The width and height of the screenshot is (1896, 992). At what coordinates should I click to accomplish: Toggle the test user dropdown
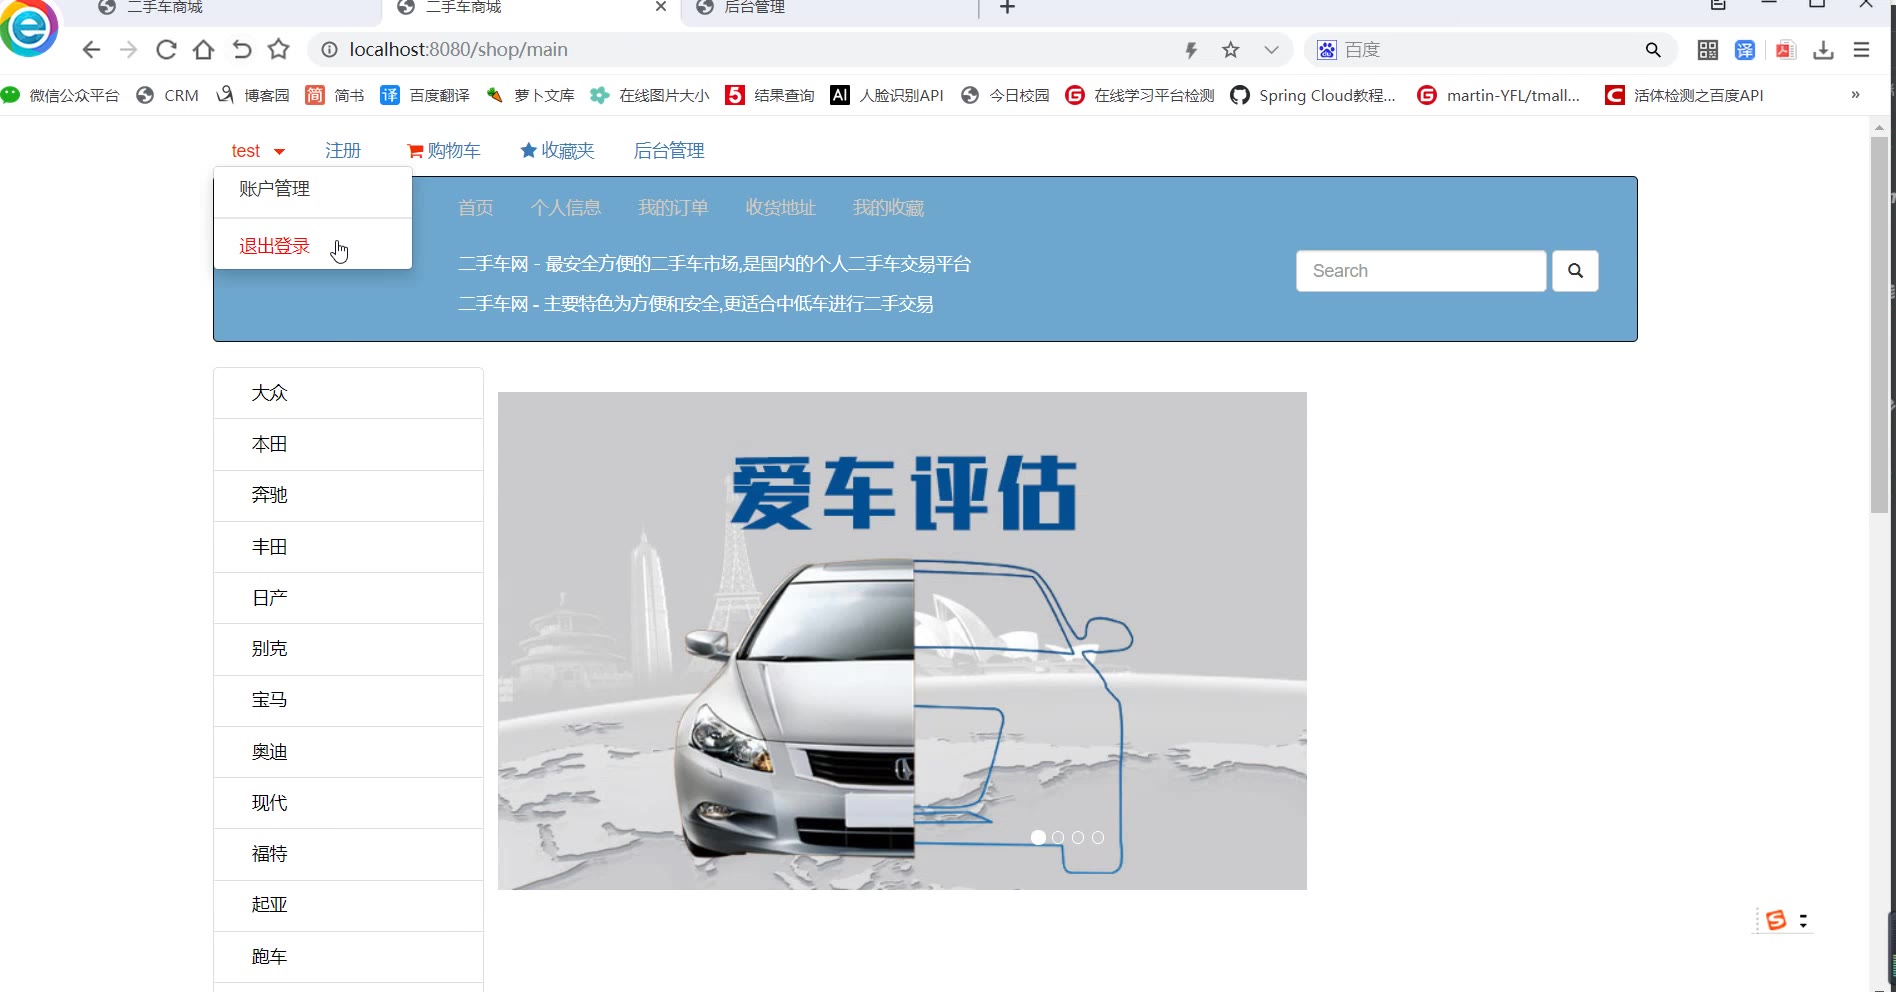[x=258, y=151]
